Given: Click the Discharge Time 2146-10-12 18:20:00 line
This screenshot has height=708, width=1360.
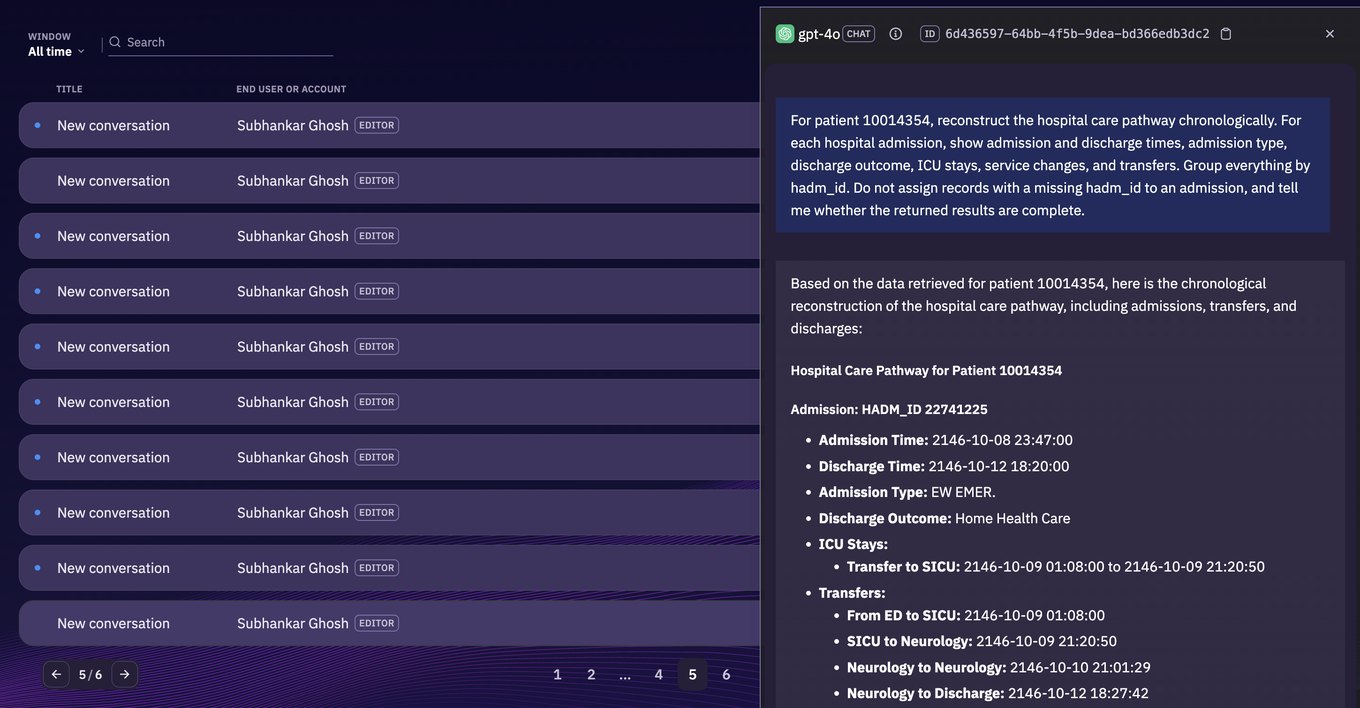Looking at the screenshot, I should tap(944, 466).
